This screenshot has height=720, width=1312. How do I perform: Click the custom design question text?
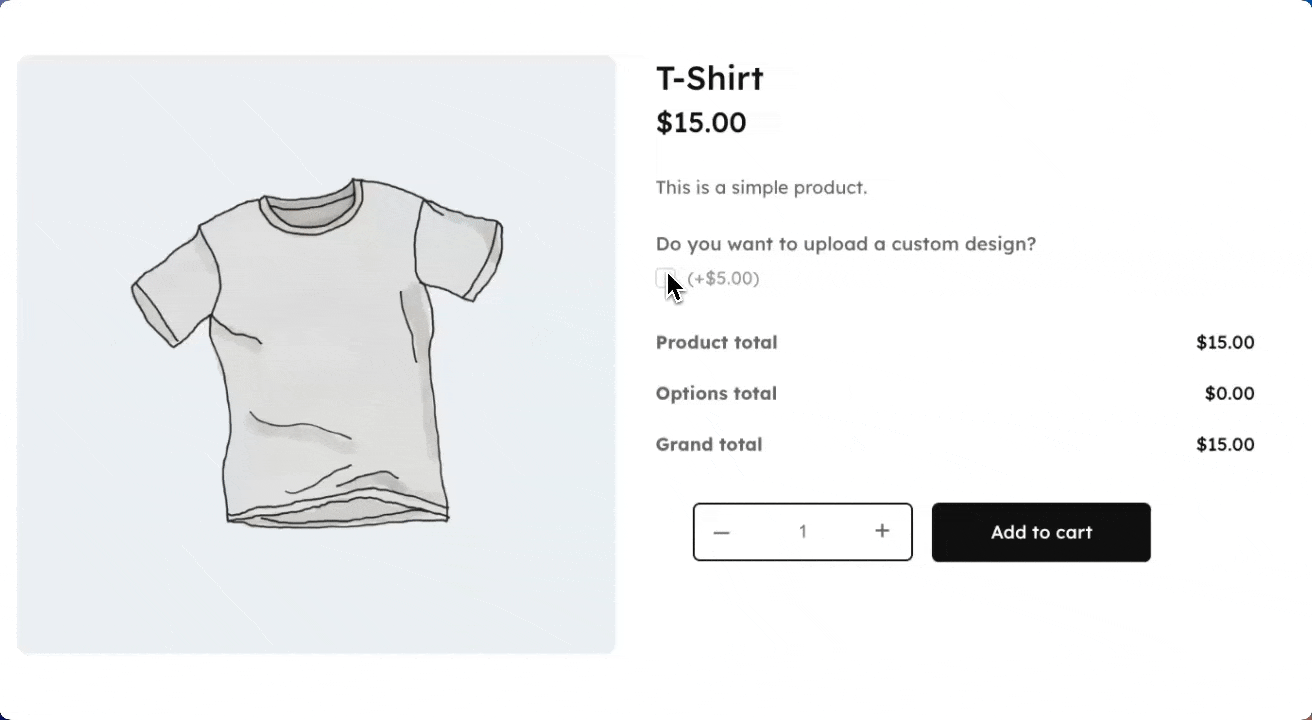tap(846, 243)
